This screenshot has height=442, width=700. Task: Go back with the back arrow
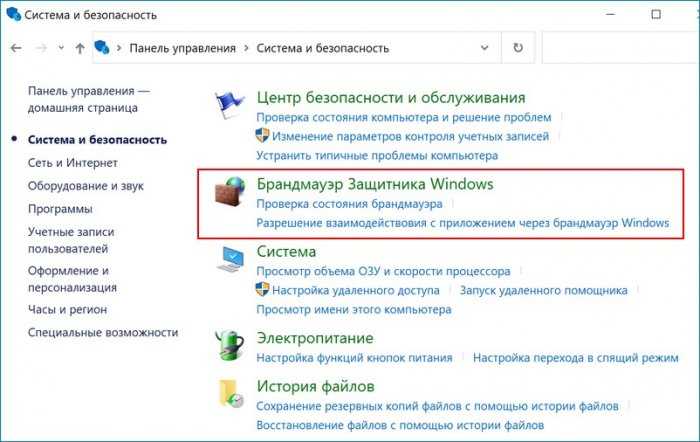16,48
